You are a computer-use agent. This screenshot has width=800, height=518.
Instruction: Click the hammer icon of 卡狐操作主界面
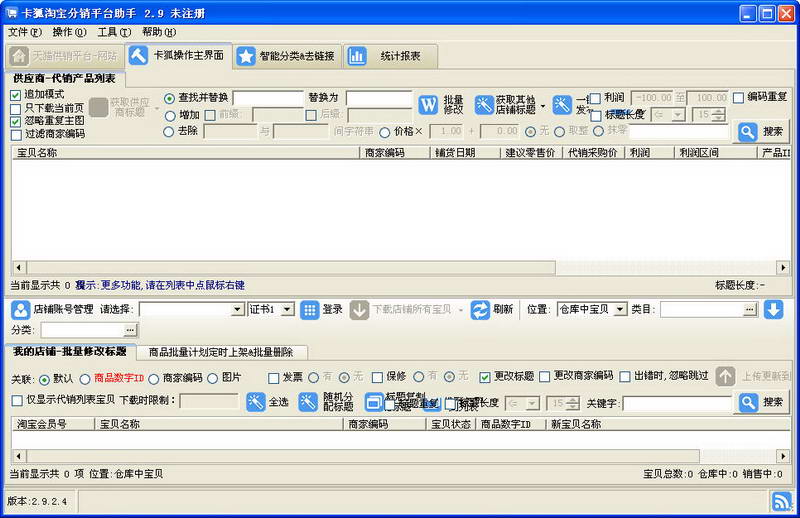[138, 55]
